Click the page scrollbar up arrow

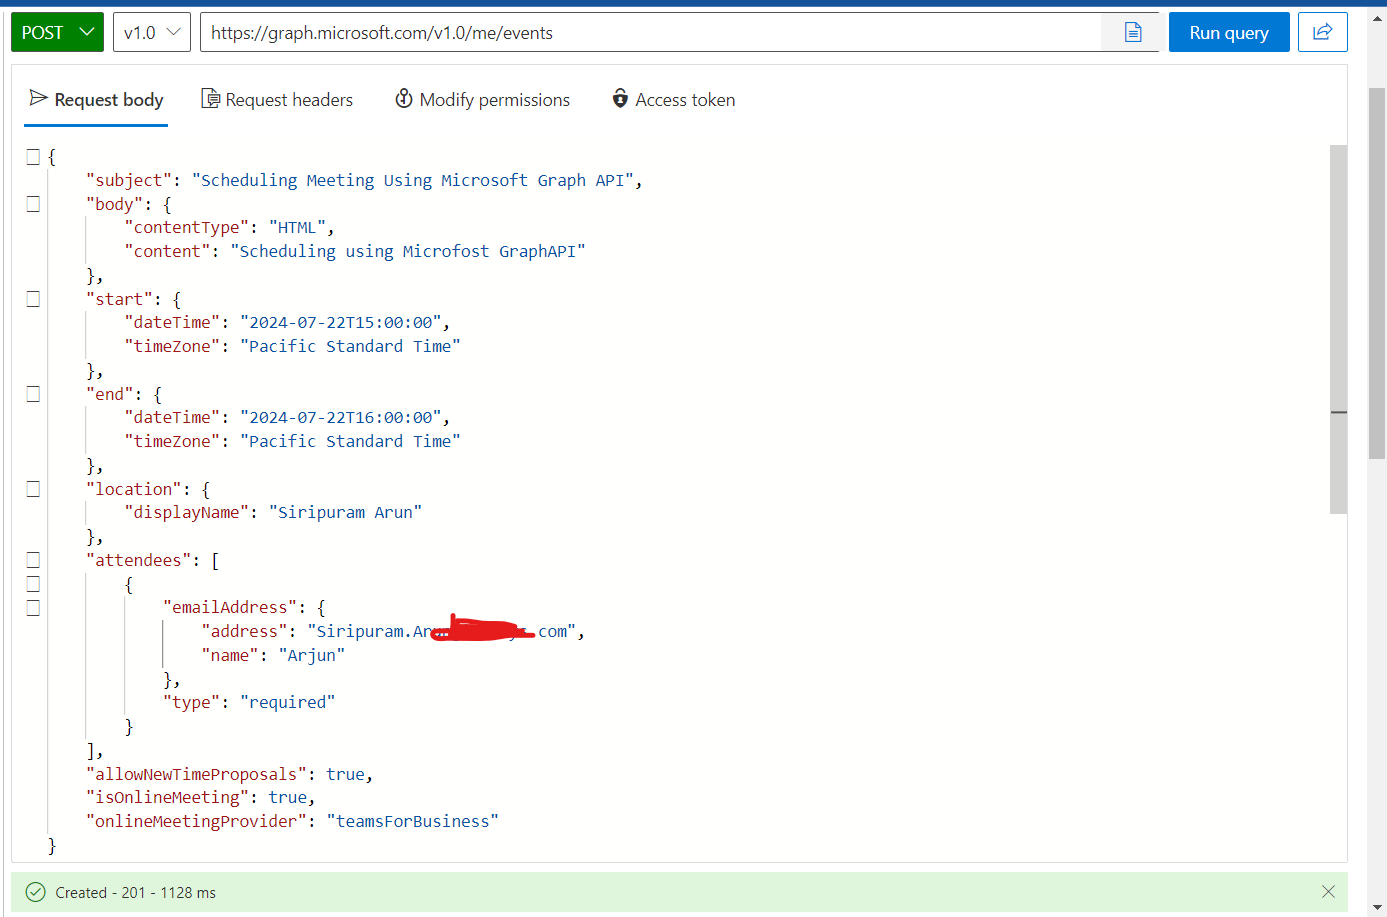1377,19
